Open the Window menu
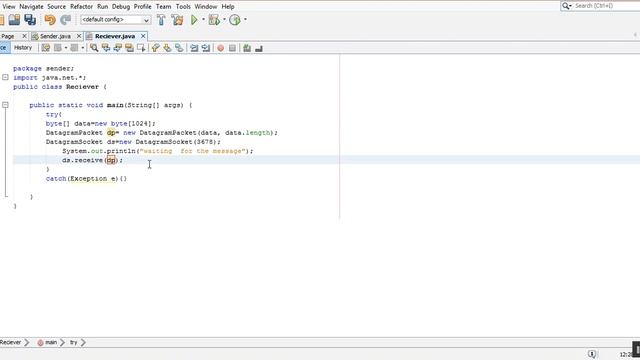 (x=206, y=7)
